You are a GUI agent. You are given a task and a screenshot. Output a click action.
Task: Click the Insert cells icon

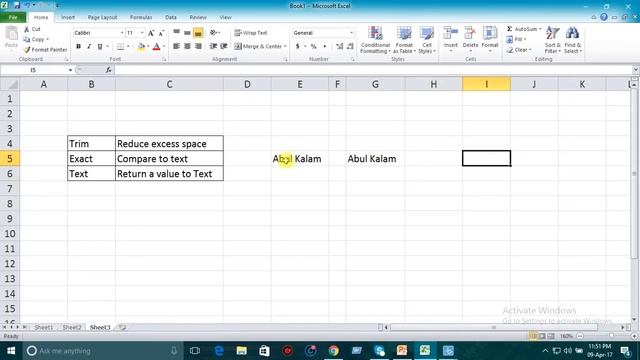click(451, 34)
